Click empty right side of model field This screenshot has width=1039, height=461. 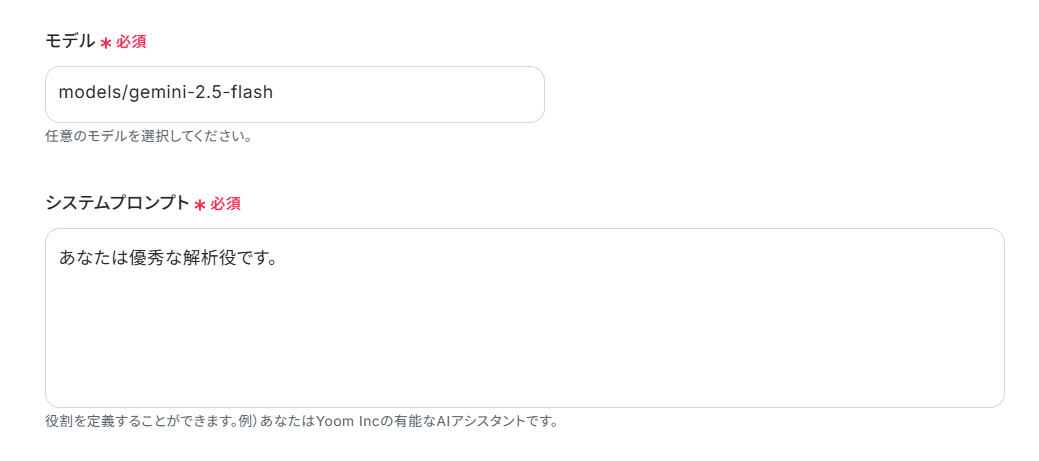click(x=411, y=94)
